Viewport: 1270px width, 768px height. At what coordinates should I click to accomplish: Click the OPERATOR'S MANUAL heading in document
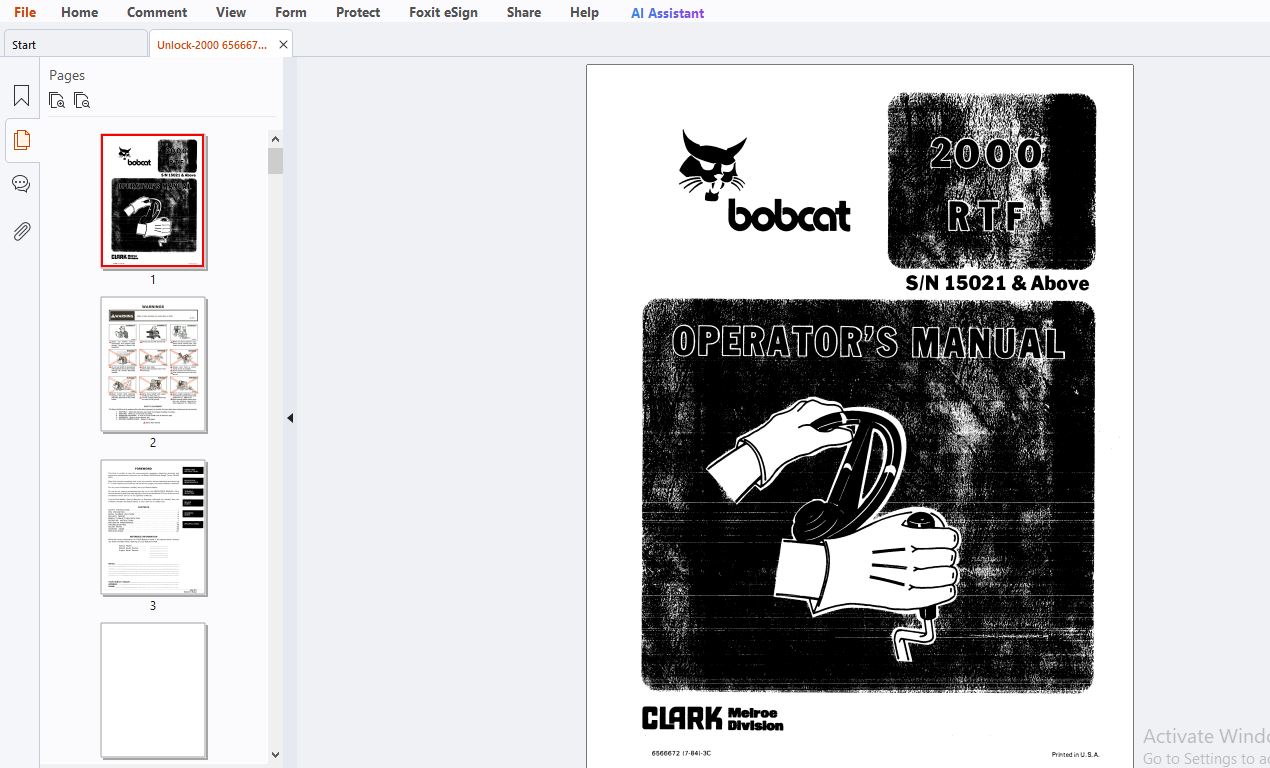pyautogui.click(x=868, y=341)
